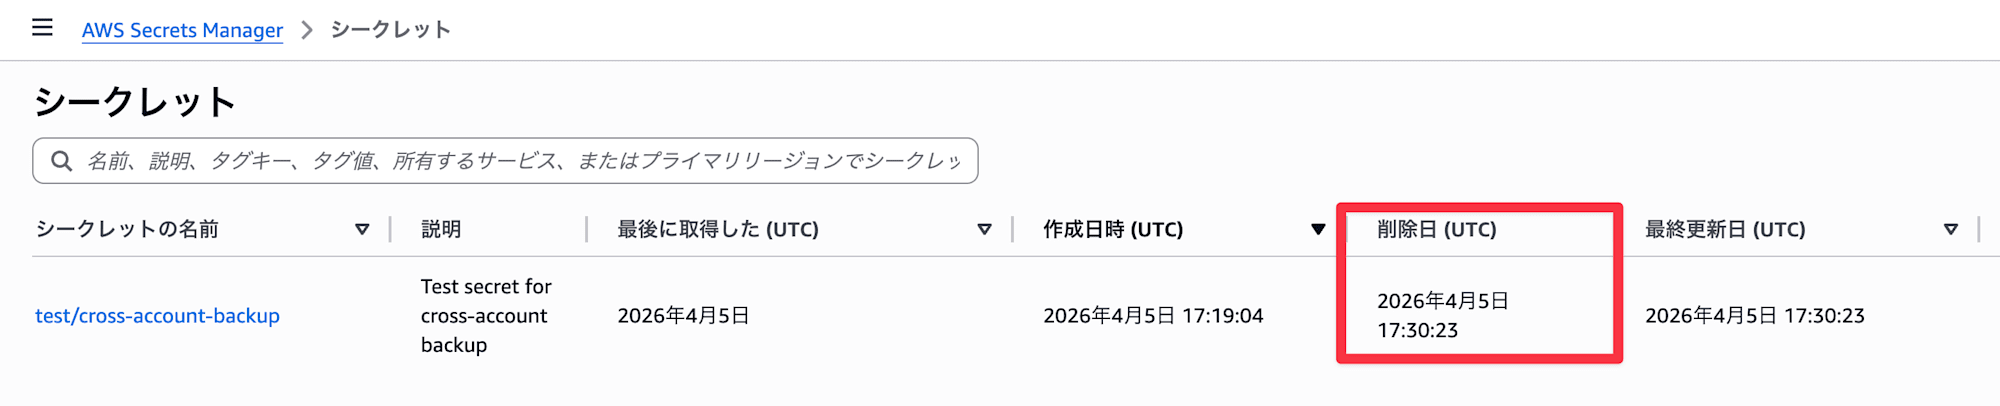This screenshot has height=406, width=2000.
Task: Click the 最後に取得した (UTC) sort arrow
Action: click(984, 230)
